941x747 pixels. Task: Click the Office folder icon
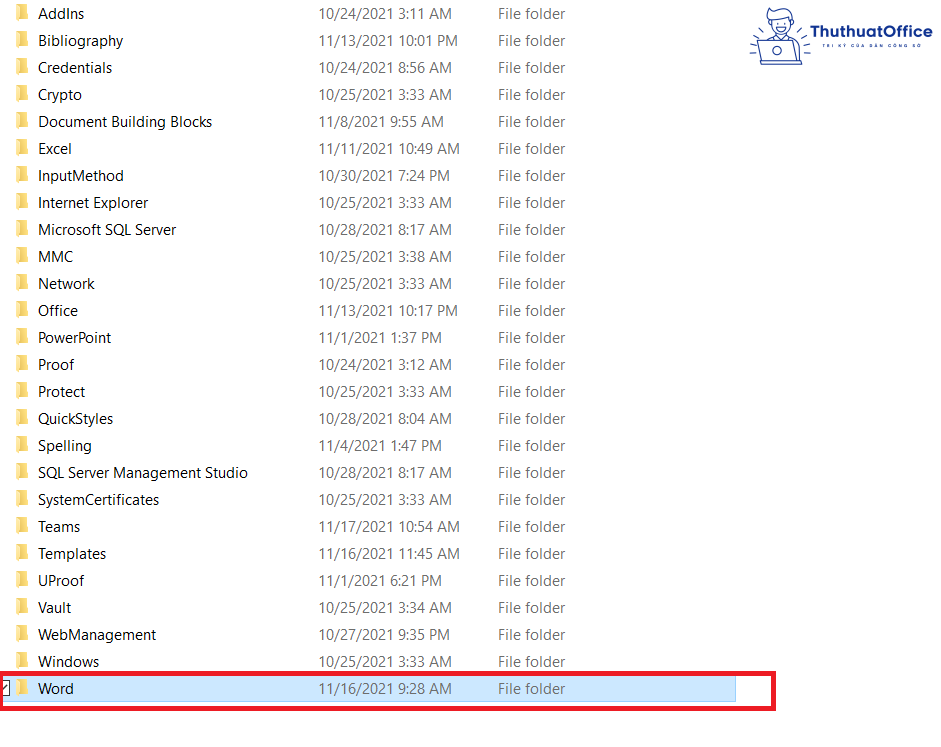pyautogui.click(x=22, y=310)
